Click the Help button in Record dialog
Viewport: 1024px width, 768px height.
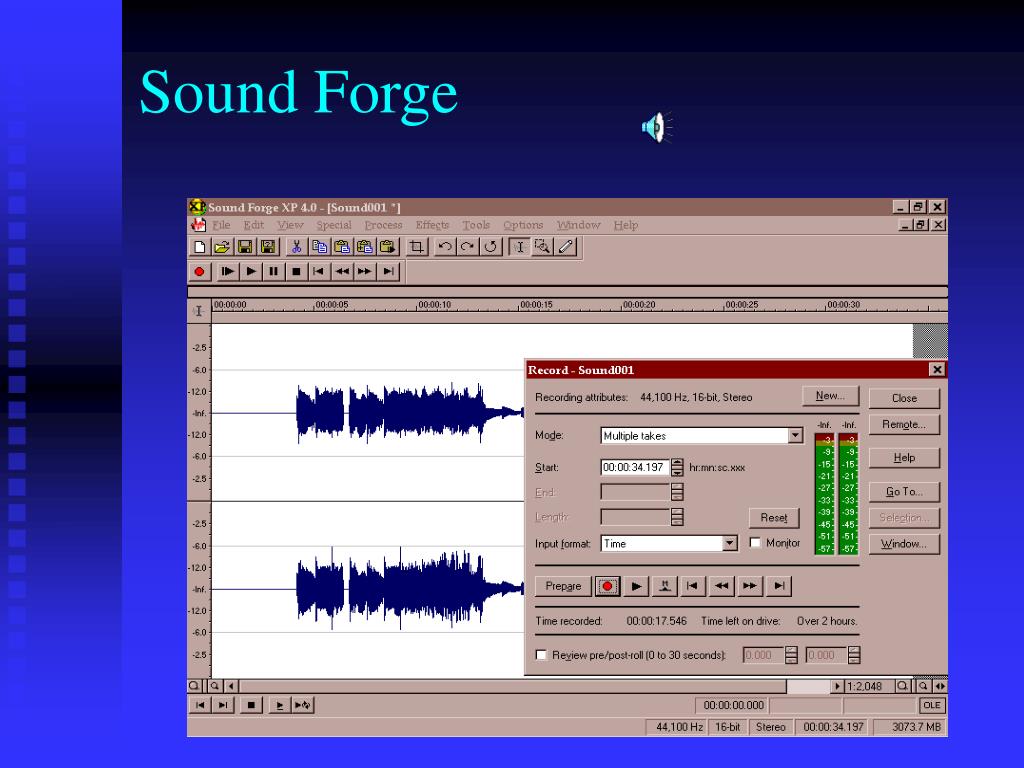point(904,458)
